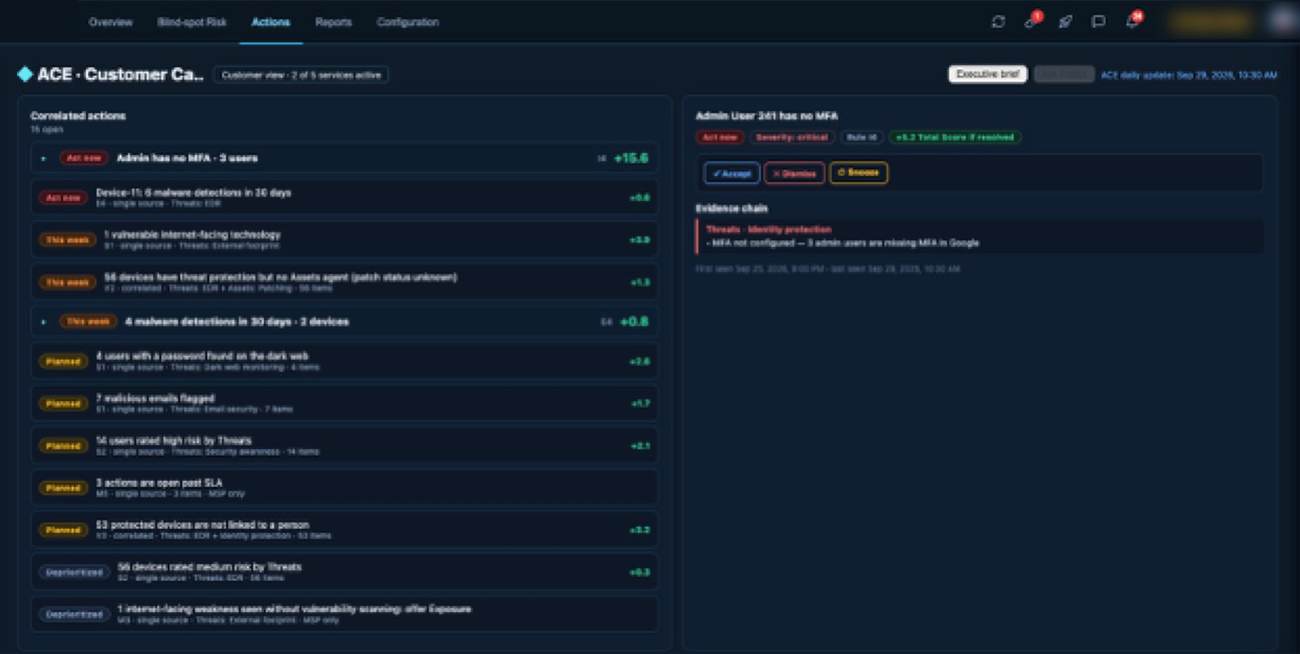1300x654 pixels.
Task: Open '3 actions are open past SLA' row
Action: pos(344,487)
